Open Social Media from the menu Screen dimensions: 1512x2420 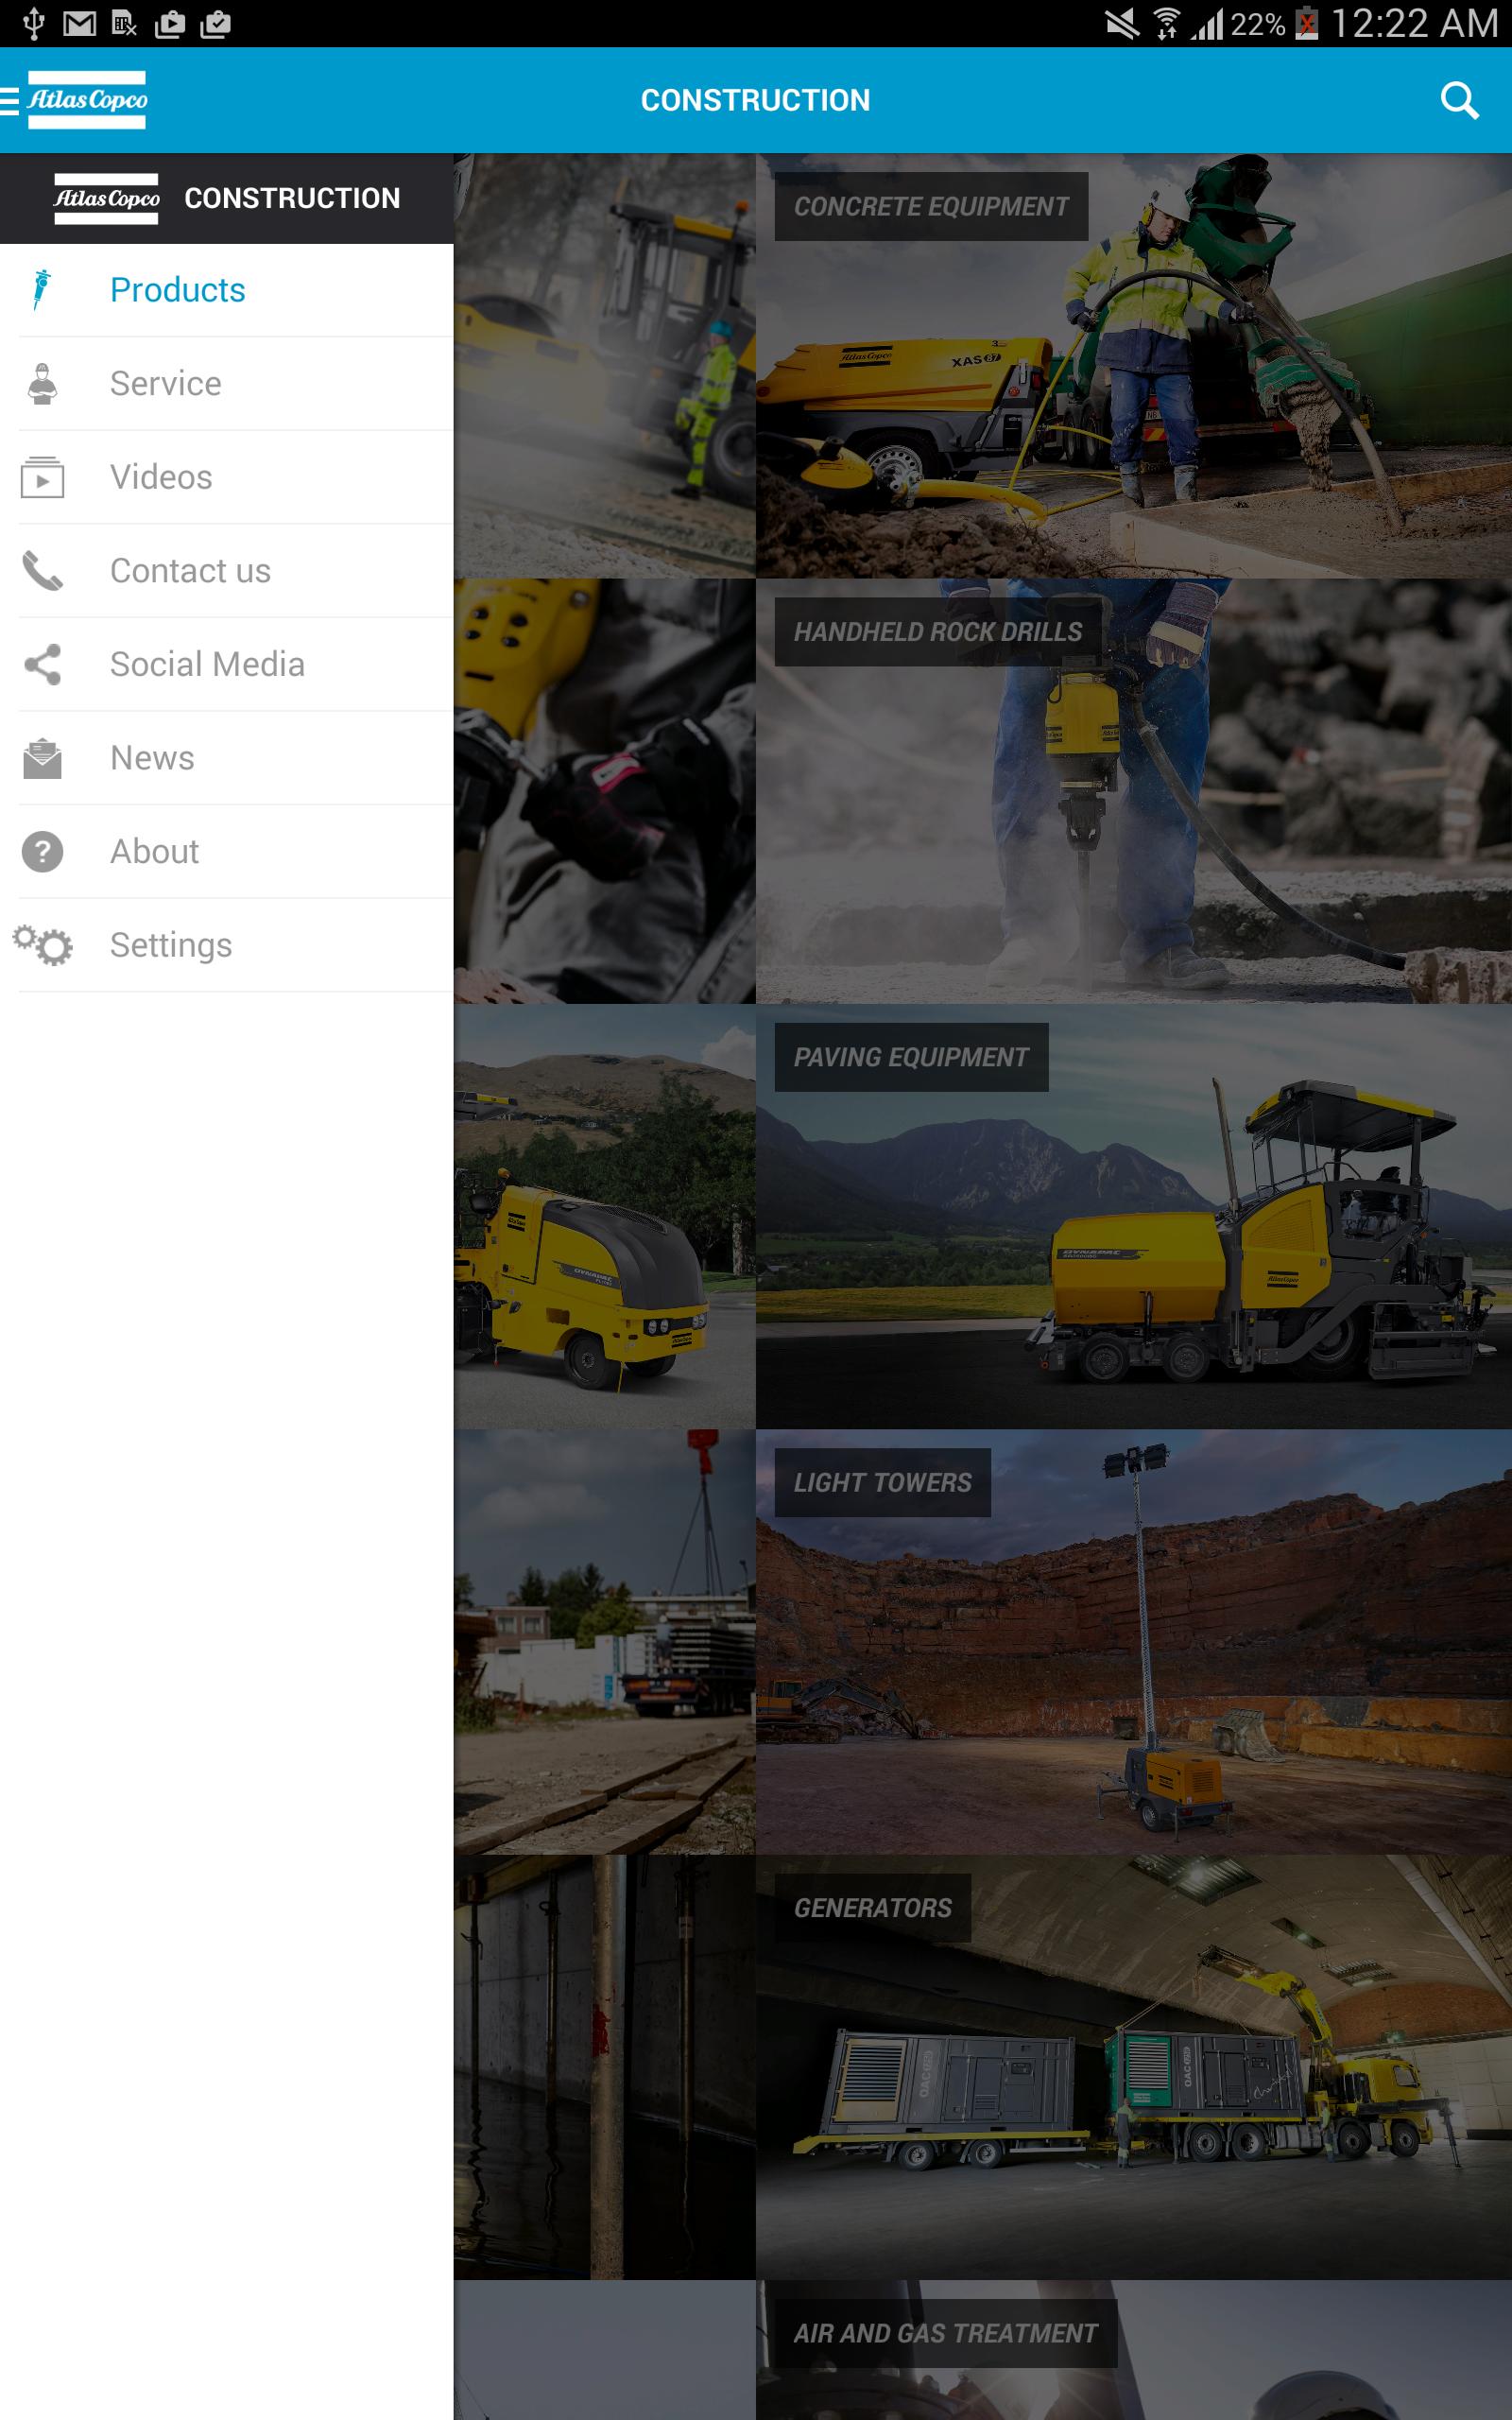tap(227, 664)
